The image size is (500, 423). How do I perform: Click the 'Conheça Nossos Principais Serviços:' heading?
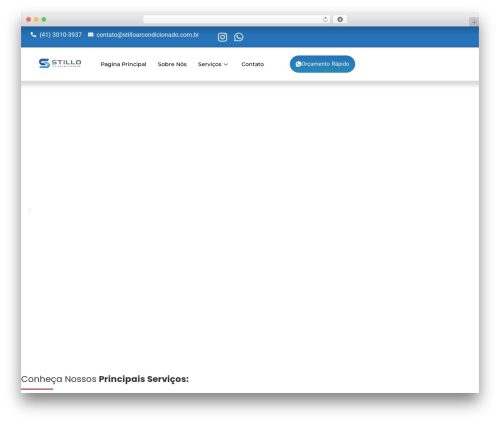(x=105, y=379)
